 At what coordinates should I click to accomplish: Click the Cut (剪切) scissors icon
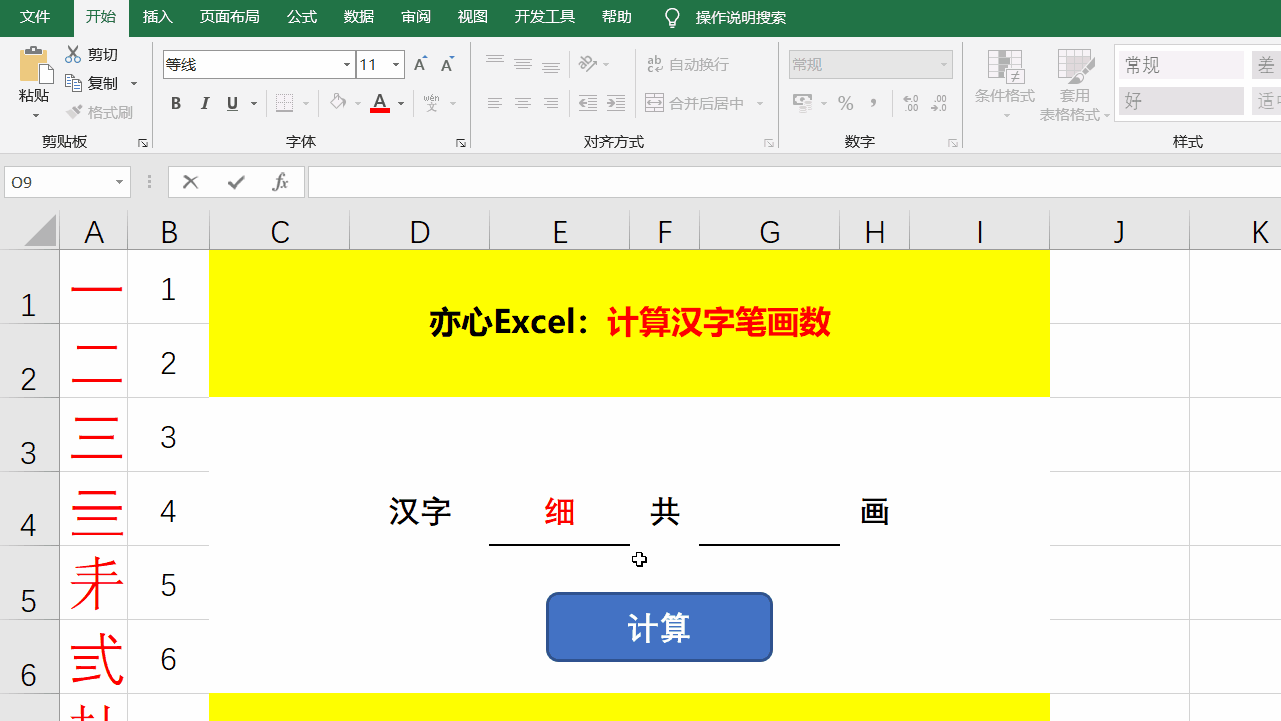click(73, 55)
